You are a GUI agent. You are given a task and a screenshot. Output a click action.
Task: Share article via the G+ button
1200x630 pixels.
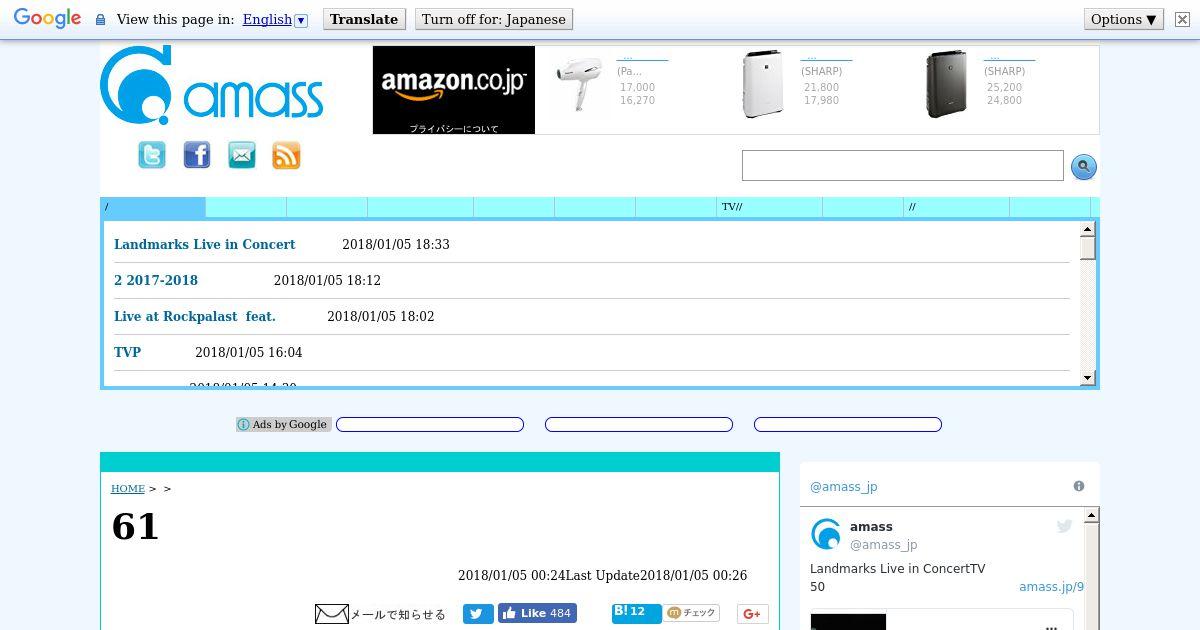pos(752,614)
